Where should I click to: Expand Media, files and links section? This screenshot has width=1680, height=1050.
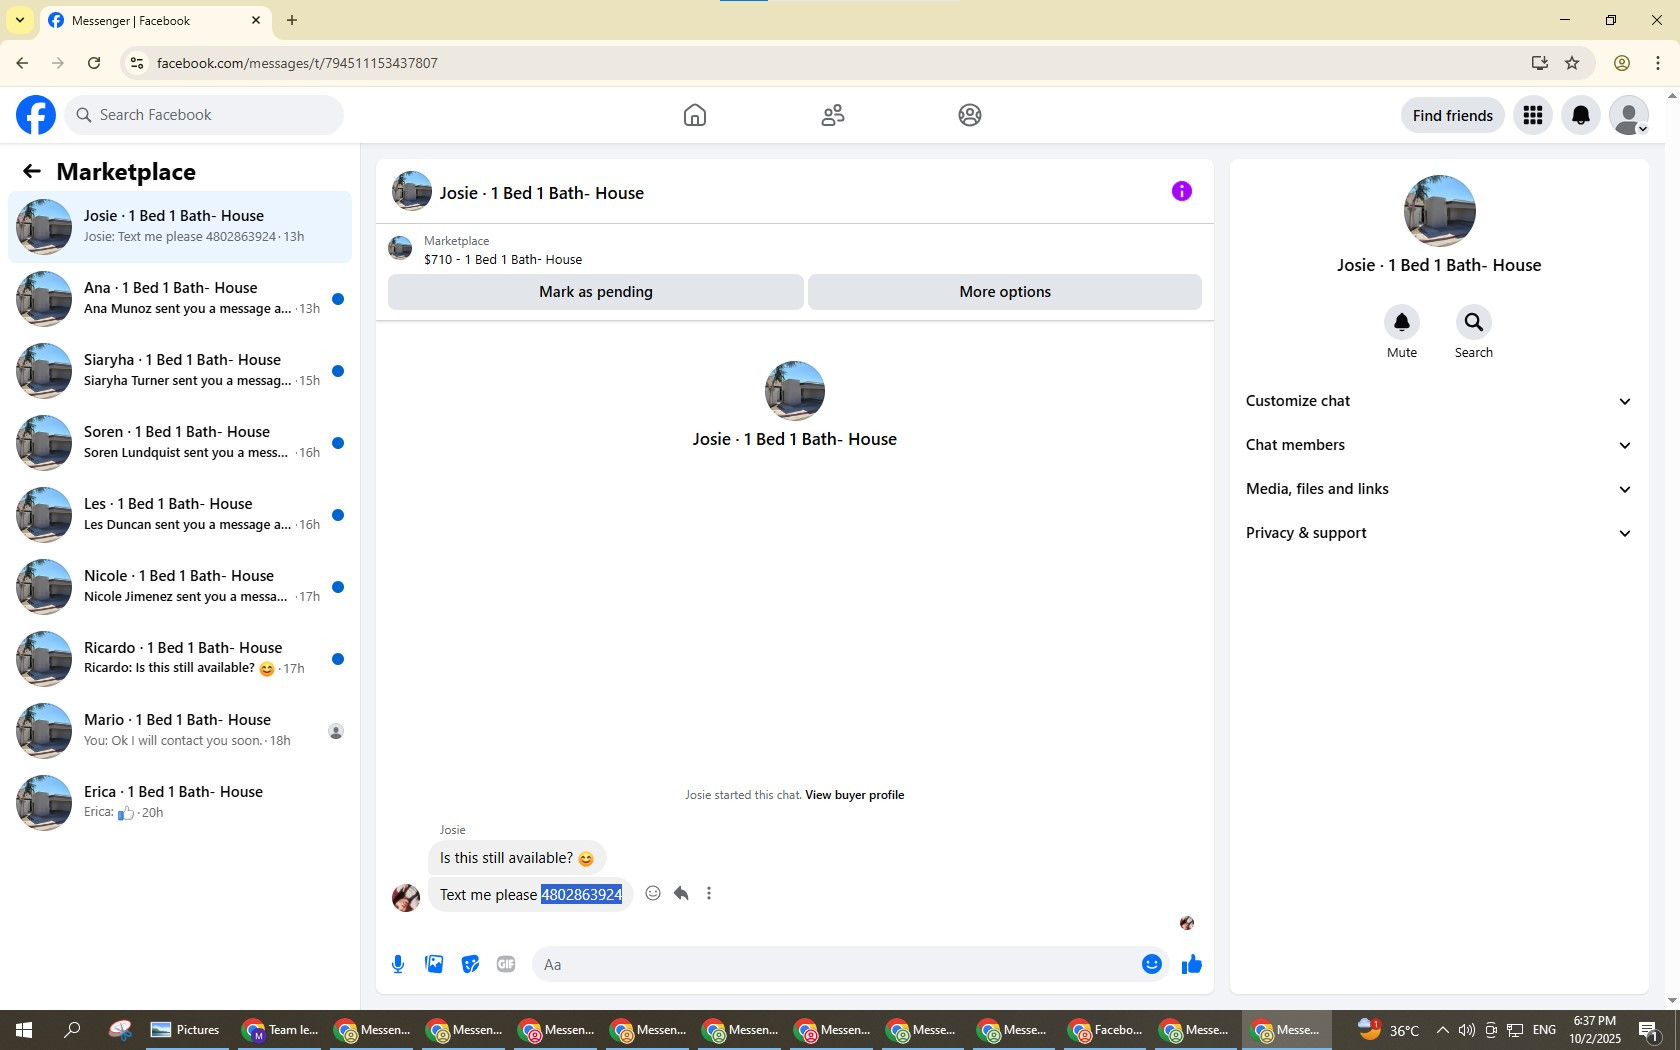pyautogui.click(x=1439, y=489)
